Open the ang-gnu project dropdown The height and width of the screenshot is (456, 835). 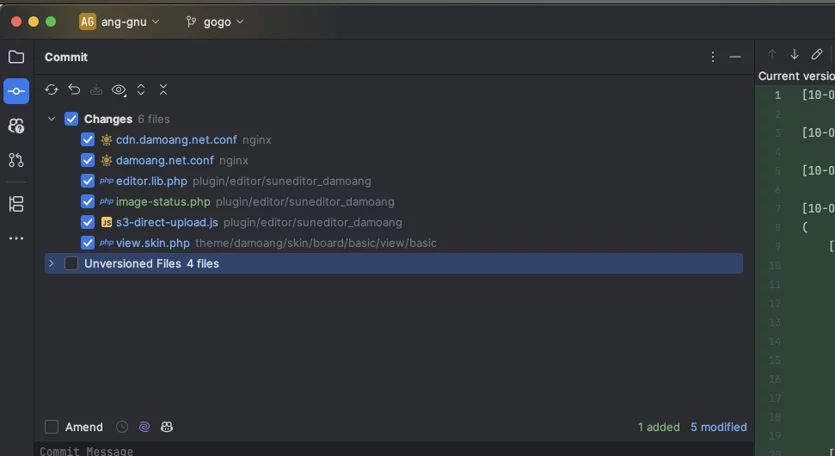point(119,22)
